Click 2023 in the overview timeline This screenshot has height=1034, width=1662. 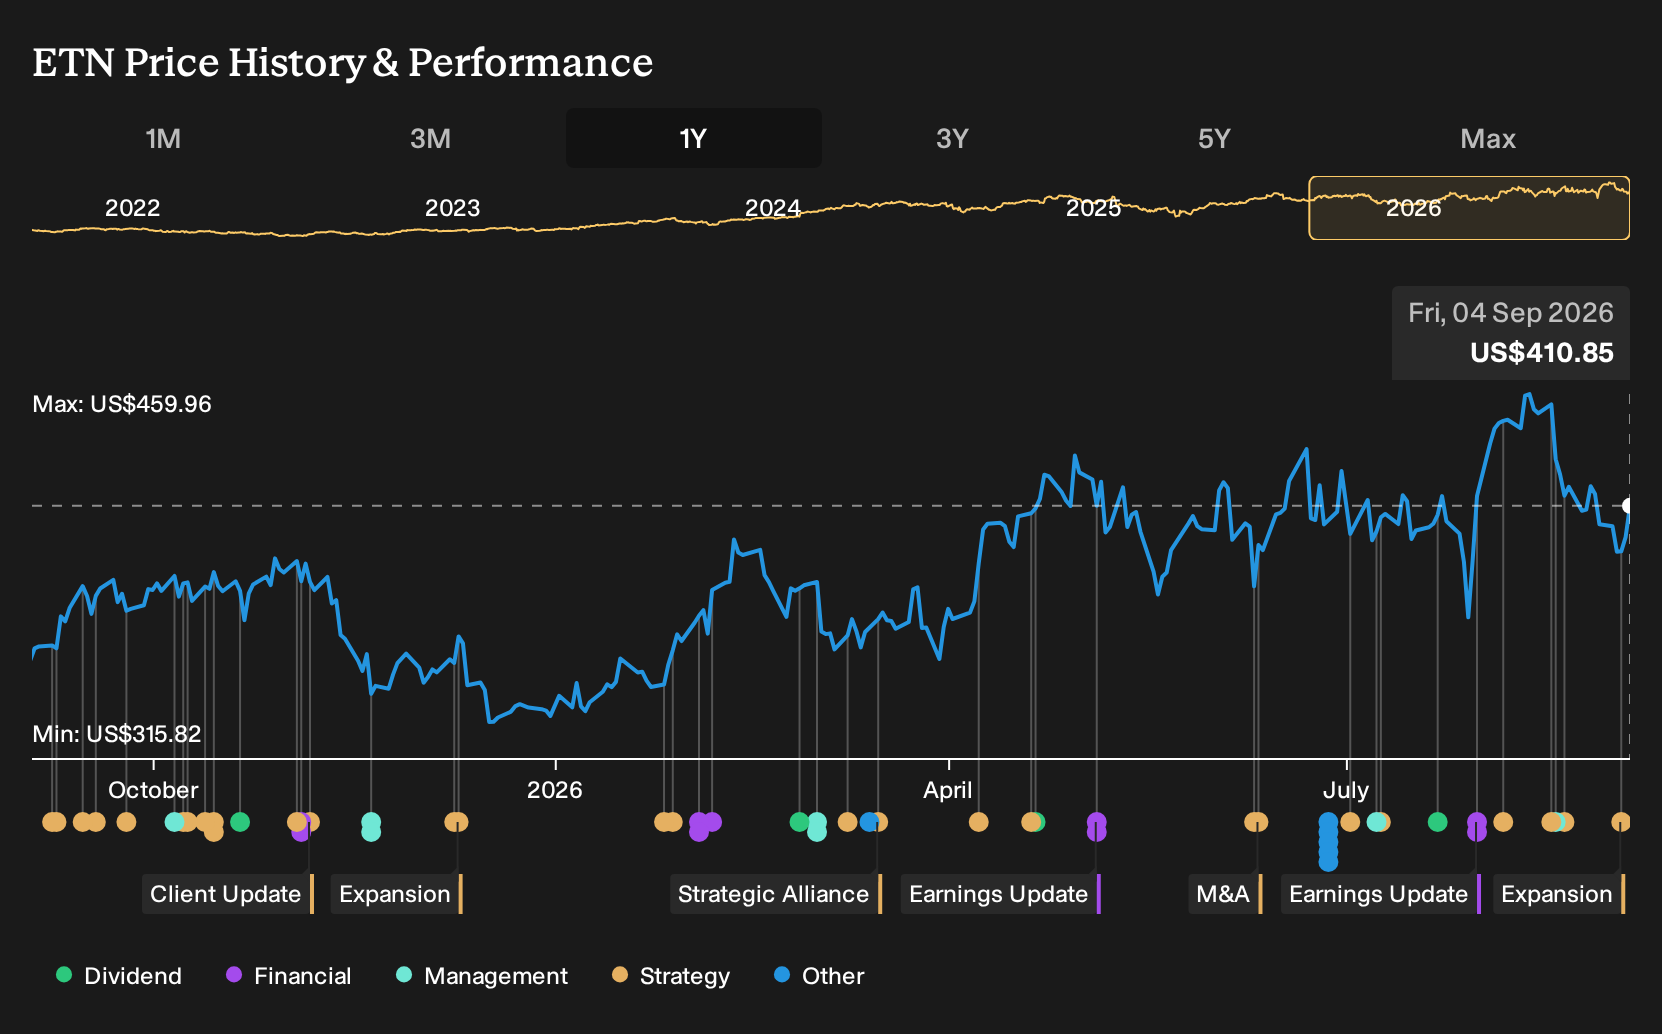click(453, 208)
